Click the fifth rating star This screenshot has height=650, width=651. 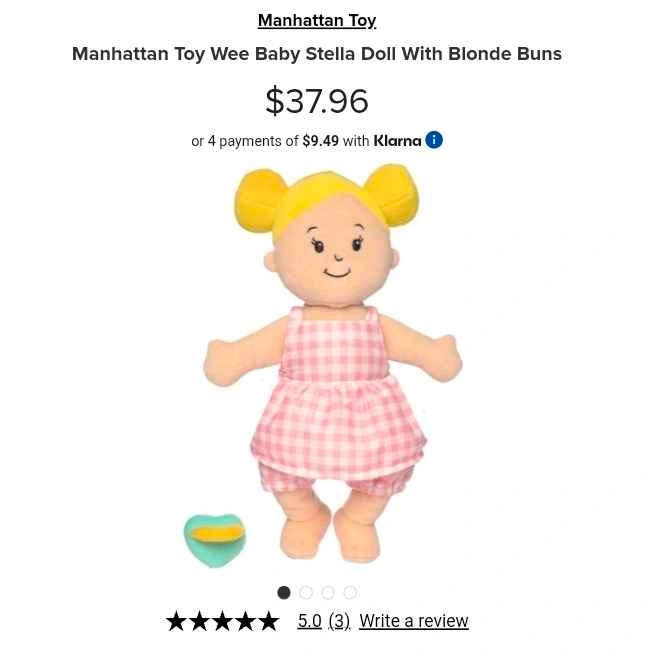pyautogui.click(x=269, y=621)
